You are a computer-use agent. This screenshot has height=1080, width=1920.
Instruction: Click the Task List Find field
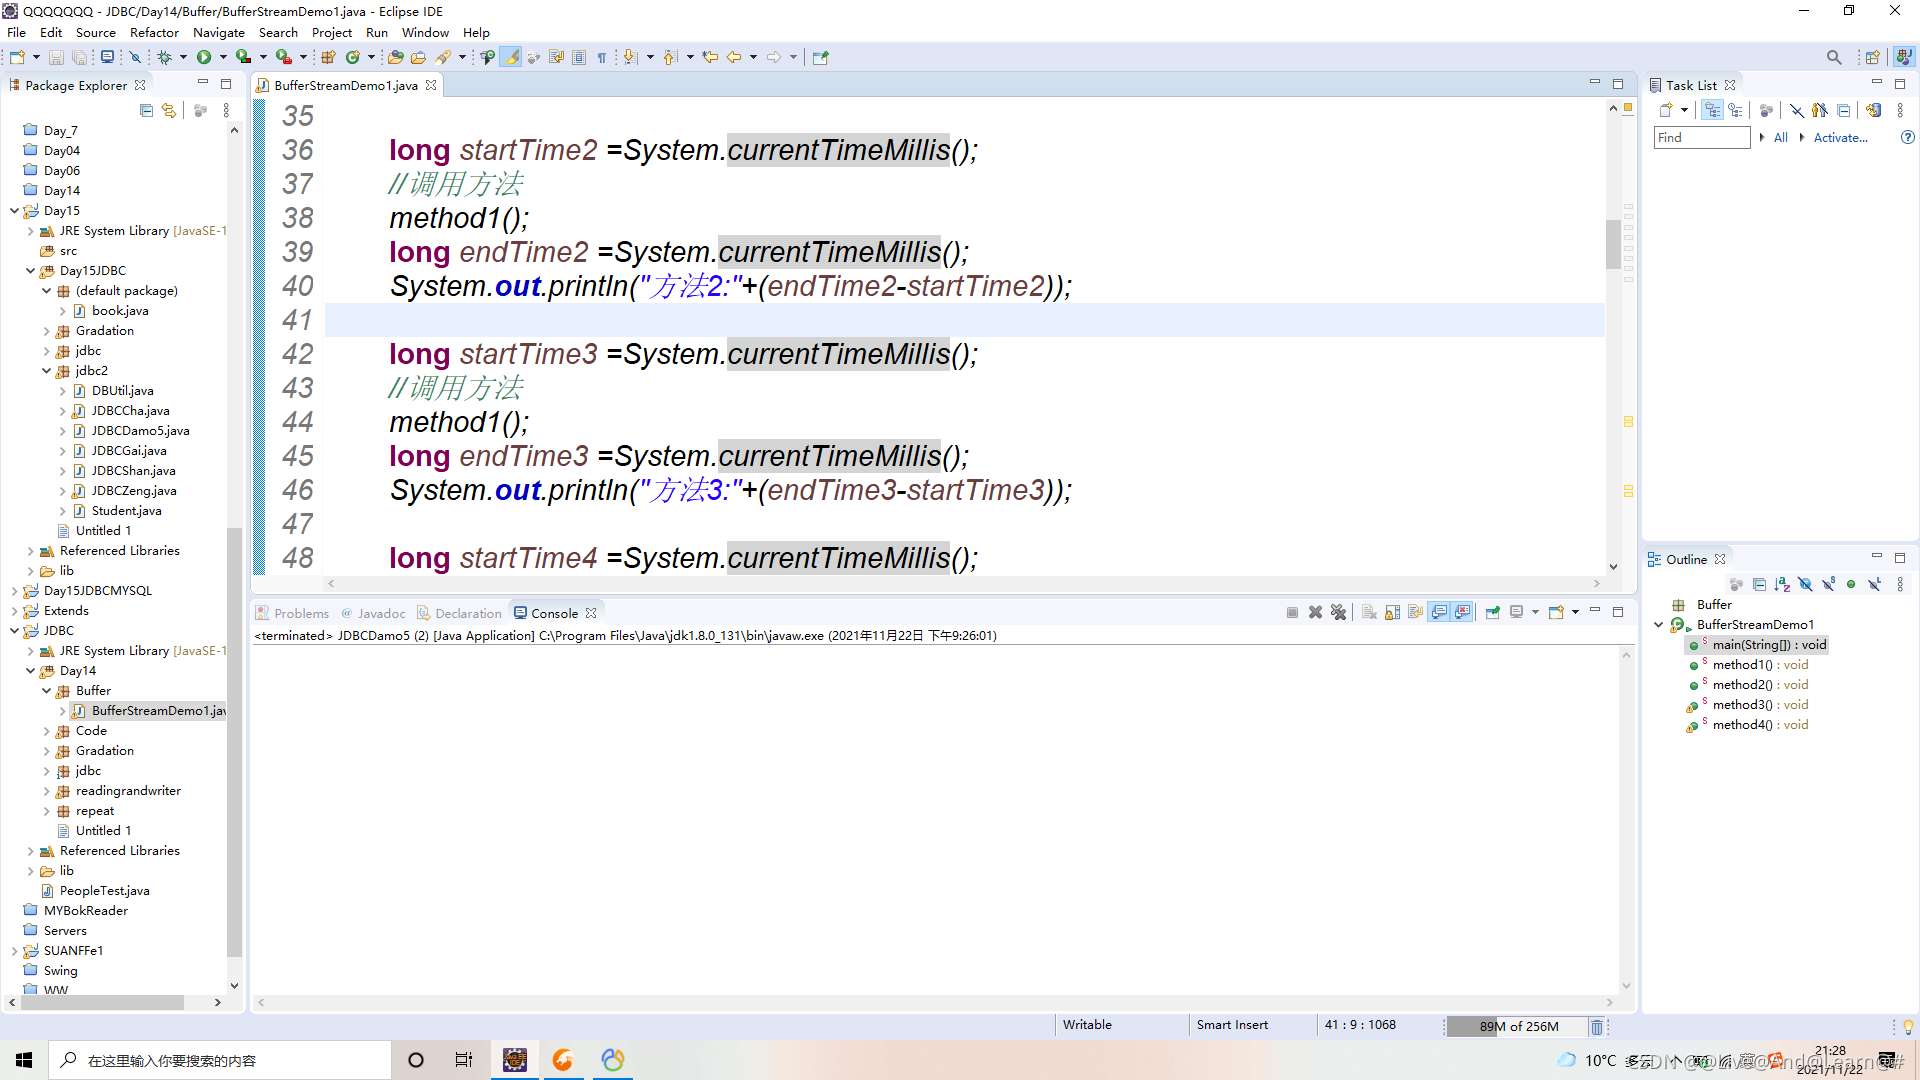tap(1700, 138)
